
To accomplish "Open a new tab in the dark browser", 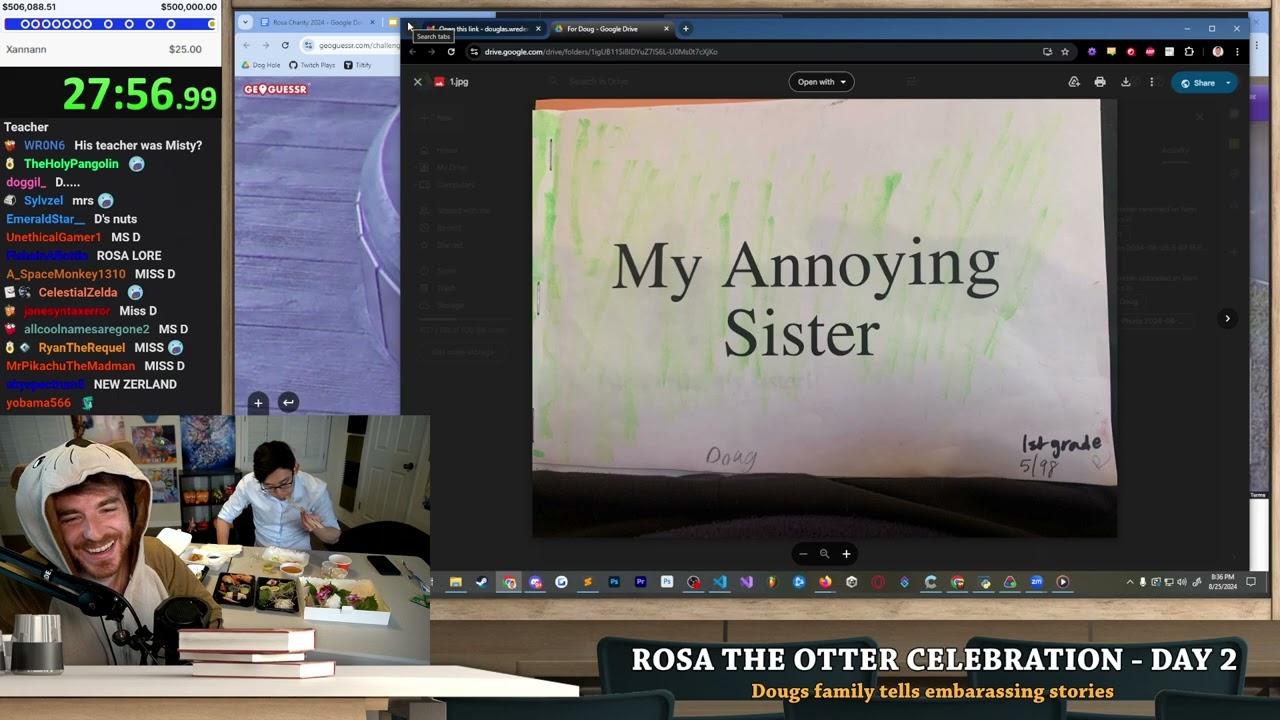I will click(x=685, y=29).
